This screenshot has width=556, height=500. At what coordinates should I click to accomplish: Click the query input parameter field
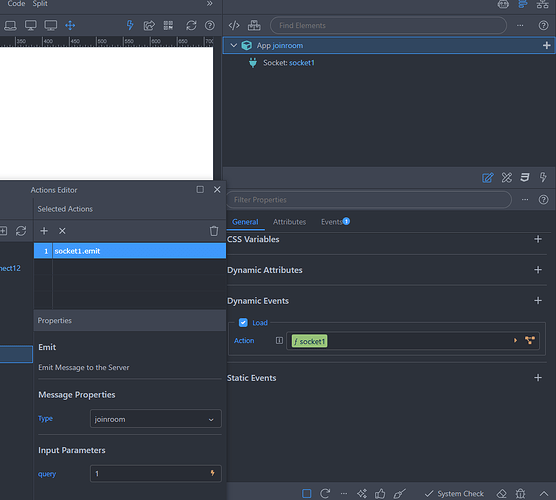point(156,473)
